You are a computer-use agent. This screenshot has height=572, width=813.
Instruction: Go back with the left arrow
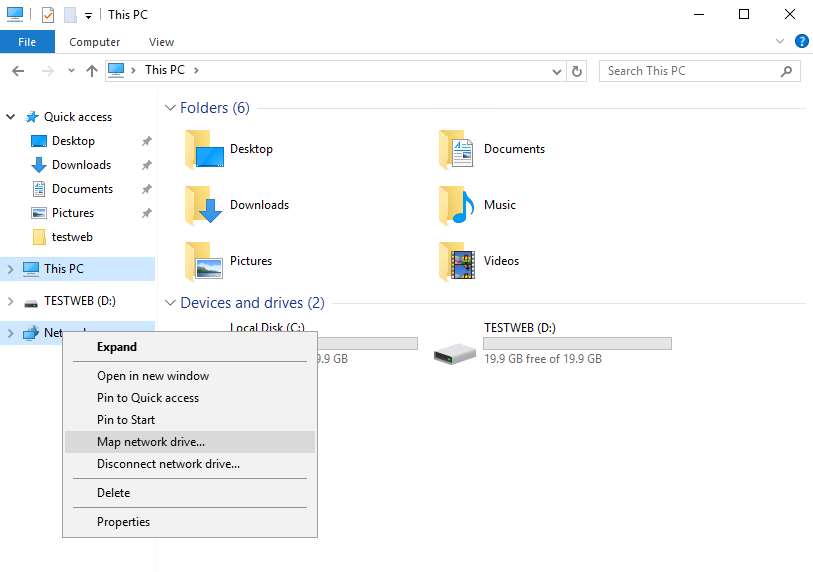click(x=18, y=71)
